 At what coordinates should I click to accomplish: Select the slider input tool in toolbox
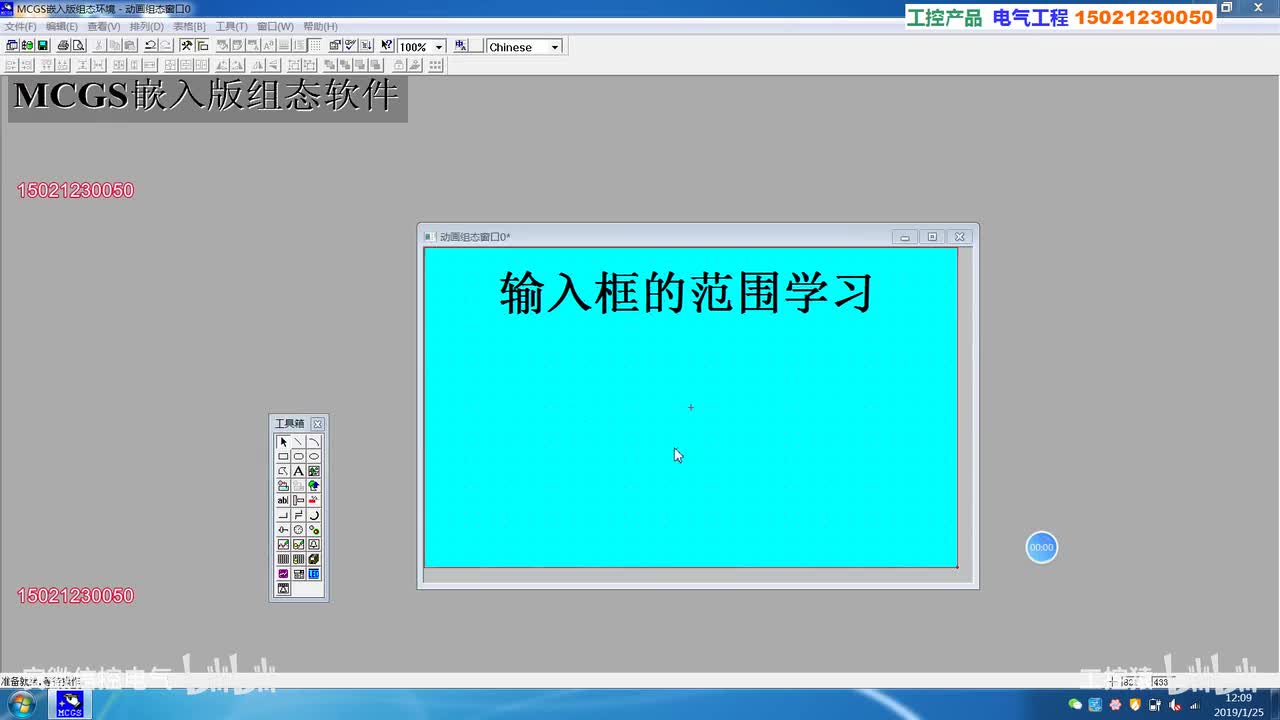tap(284, 529)
